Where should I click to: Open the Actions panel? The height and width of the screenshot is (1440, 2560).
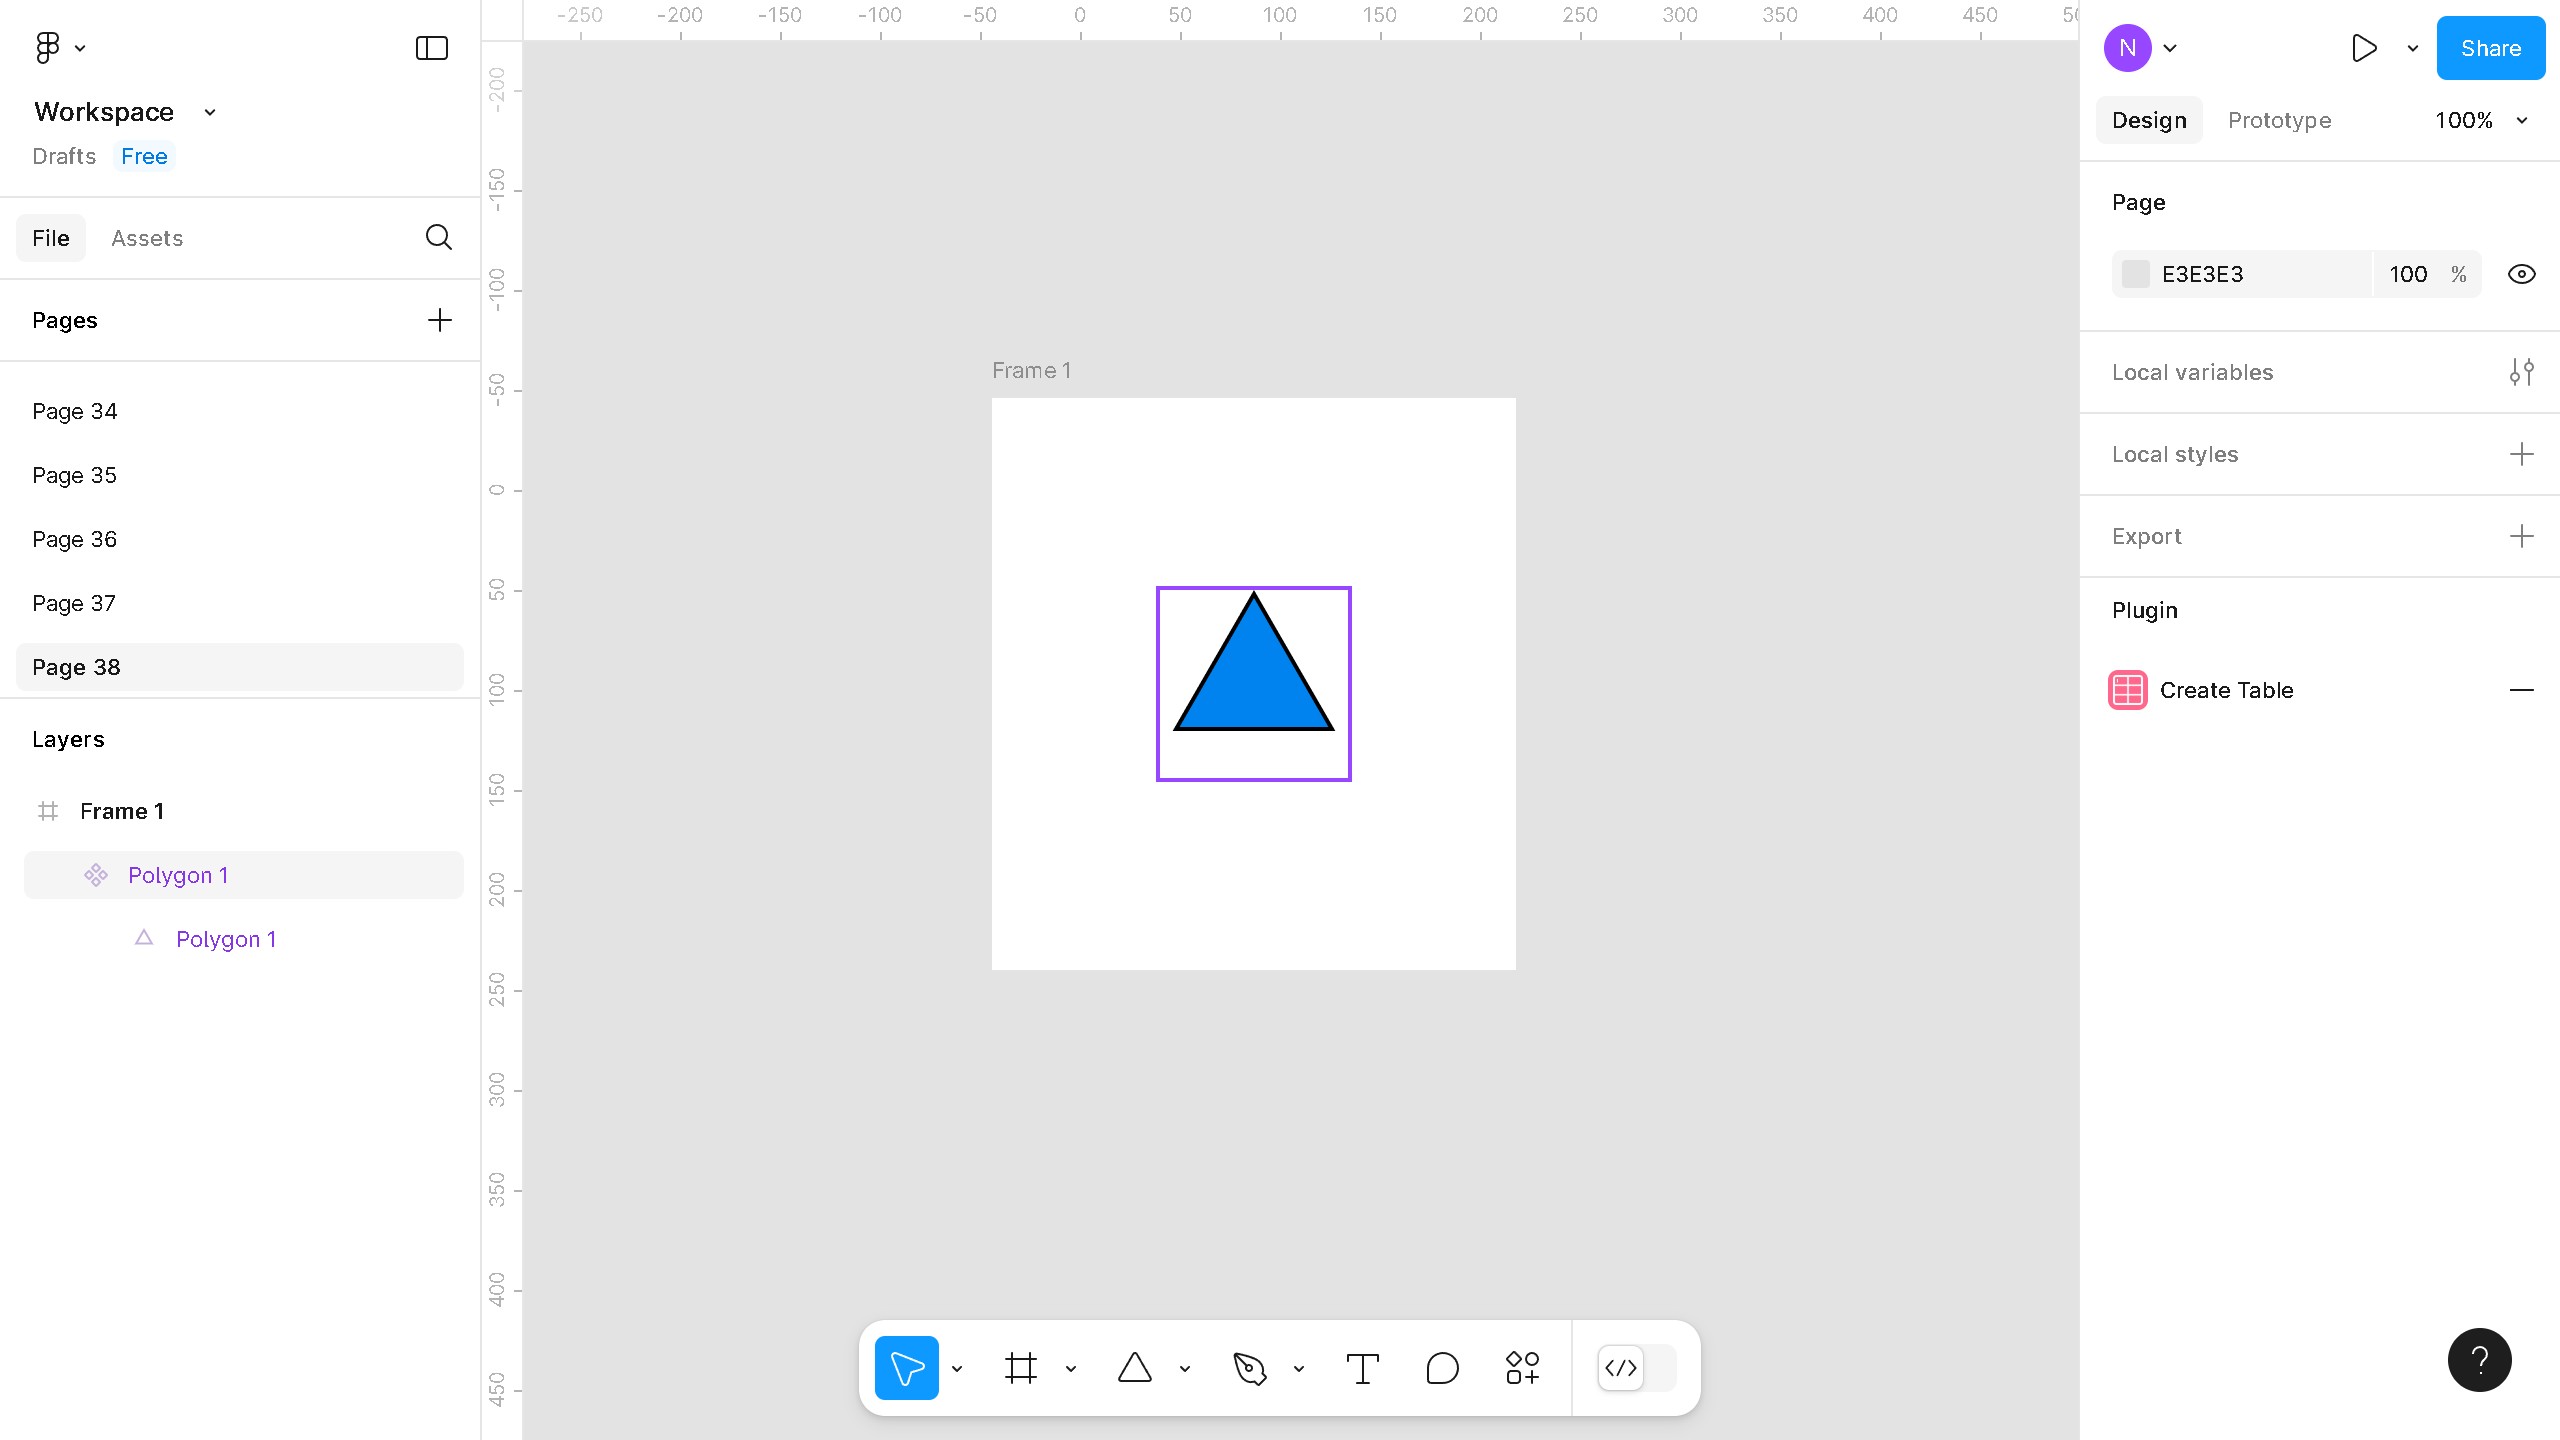point(1520,1367)
